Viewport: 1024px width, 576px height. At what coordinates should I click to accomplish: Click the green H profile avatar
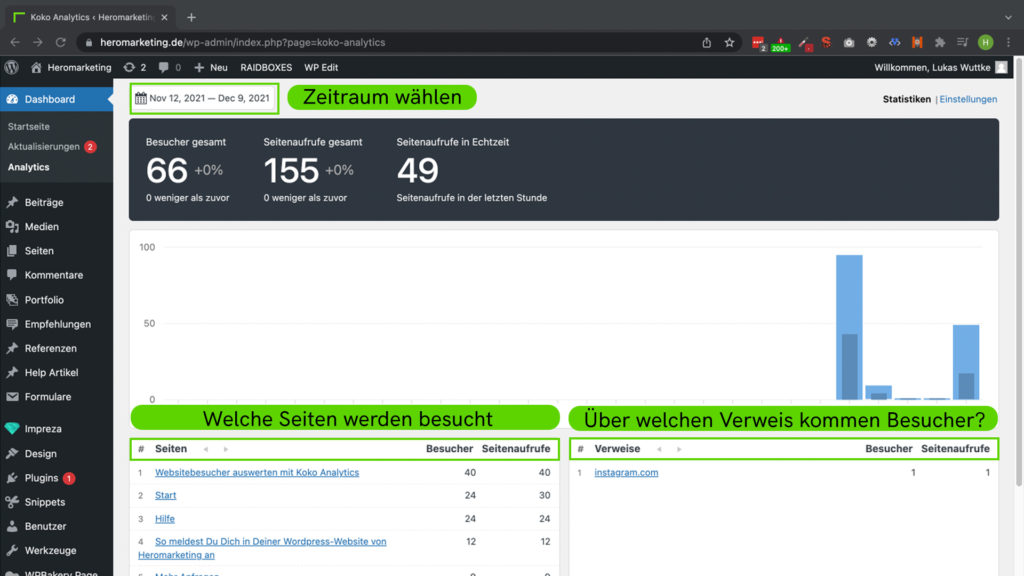tap(985, 42)
